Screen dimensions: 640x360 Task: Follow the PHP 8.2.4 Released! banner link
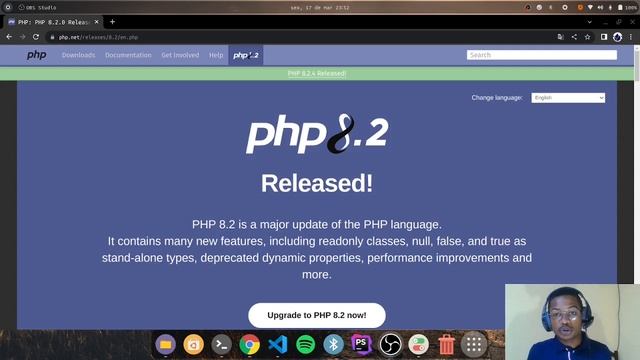tap(317, 73)
